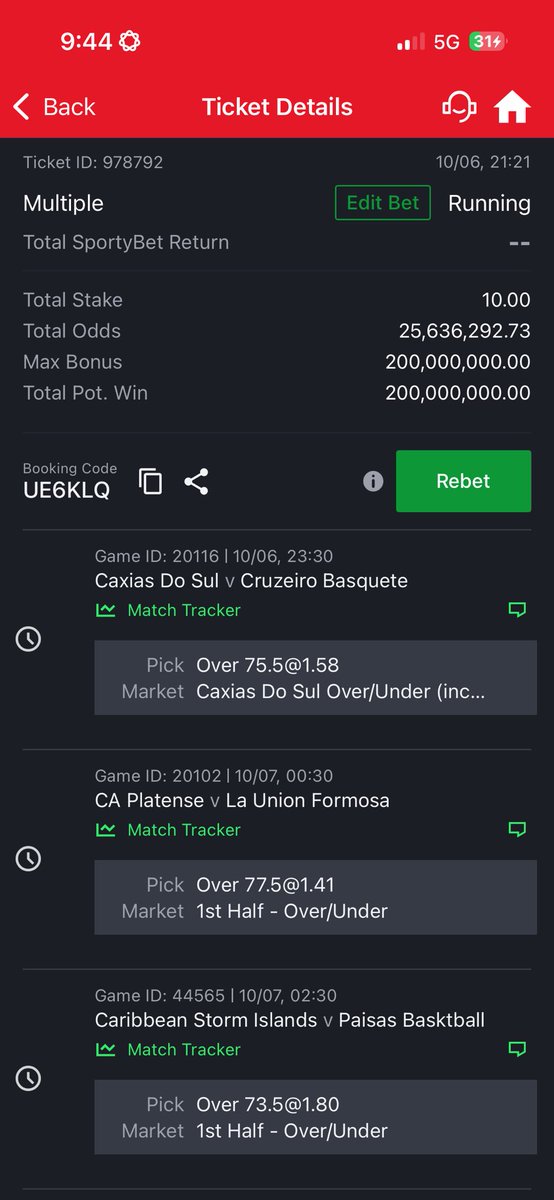The height and width of the screenshot is (1200, 554).
Task: Open Match Tracker for CA Platense
Action: (x=168, y=830)
